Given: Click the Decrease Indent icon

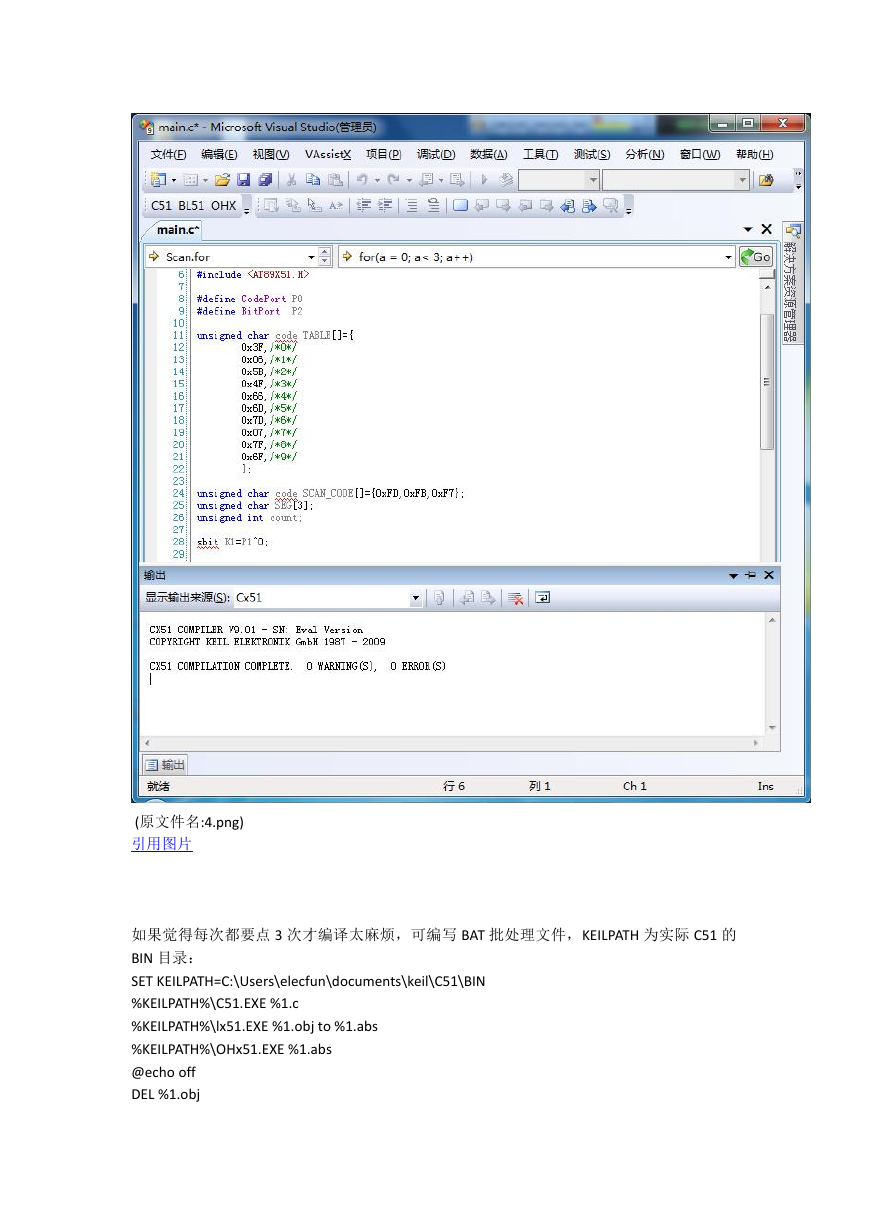Looking at the screenshot, I should pos(362,206).
